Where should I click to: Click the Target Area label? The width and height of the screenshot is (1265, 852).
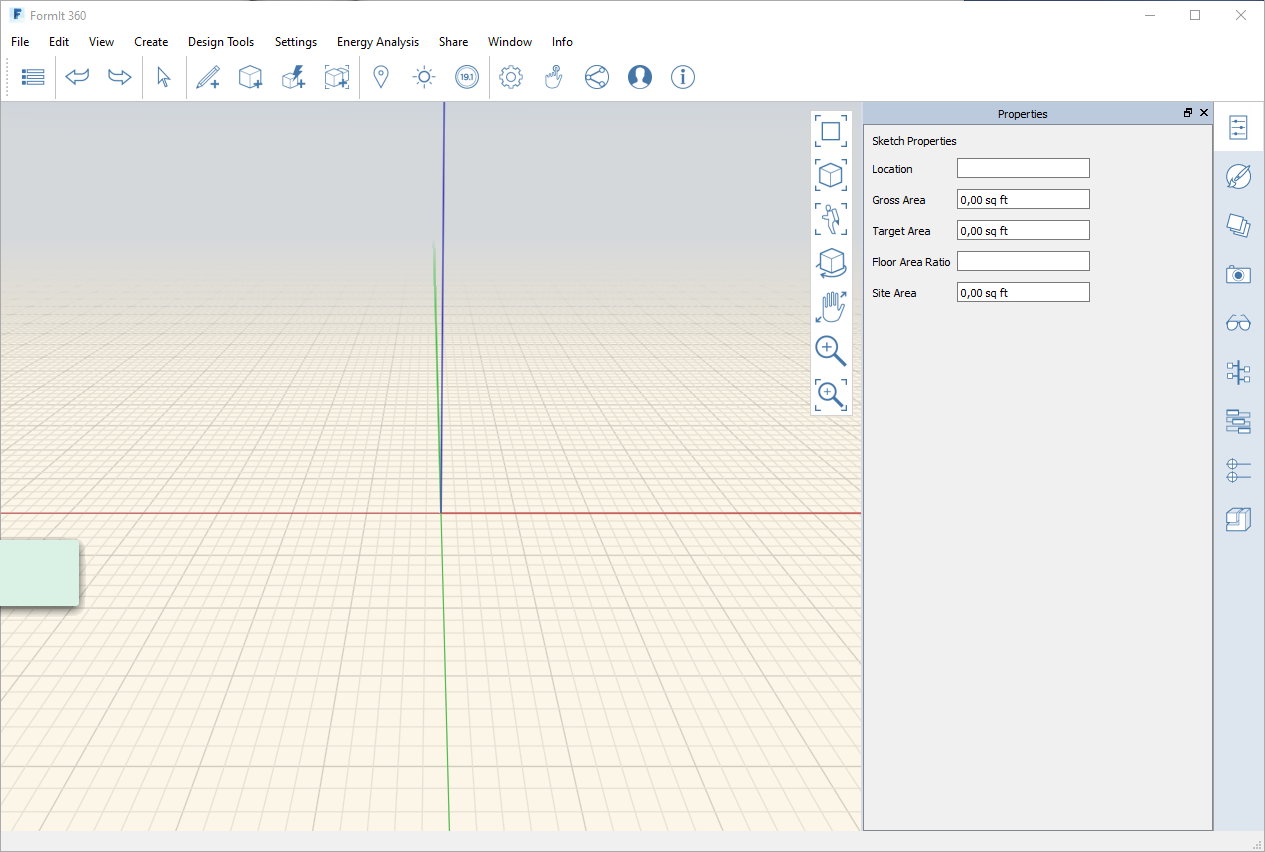[x=901, y=231]
